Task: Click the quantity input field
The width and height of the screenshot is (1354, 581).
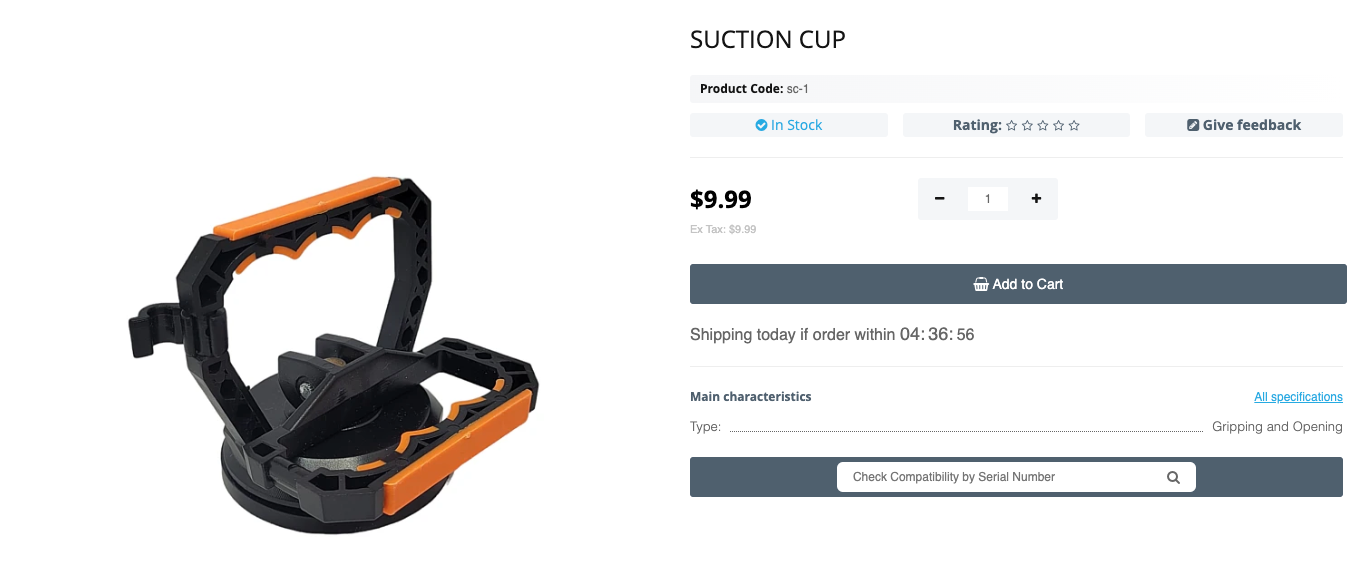Action: click(988, 199)
